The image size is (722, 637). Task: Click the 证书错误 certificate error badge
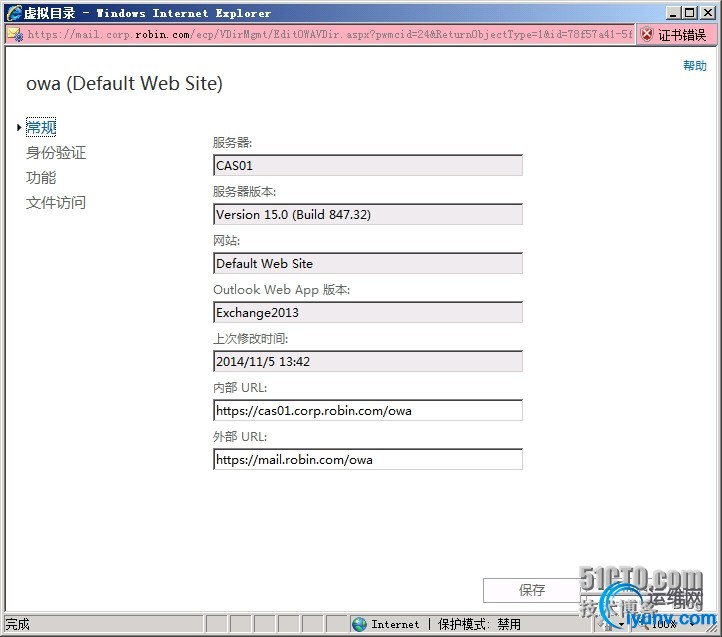pos(675,35)
